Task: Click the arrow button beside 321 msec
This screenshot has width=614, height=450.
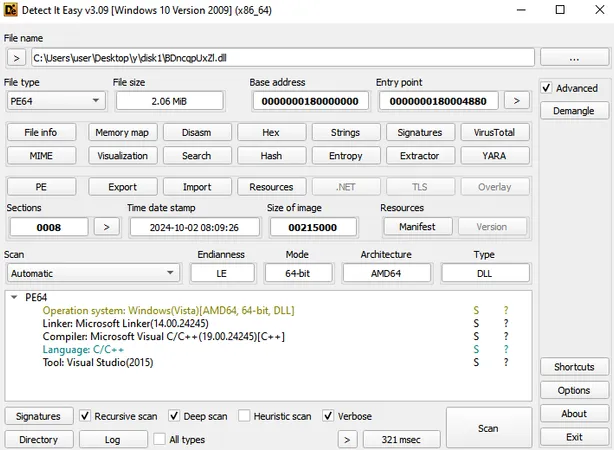Action: [347, 439]
